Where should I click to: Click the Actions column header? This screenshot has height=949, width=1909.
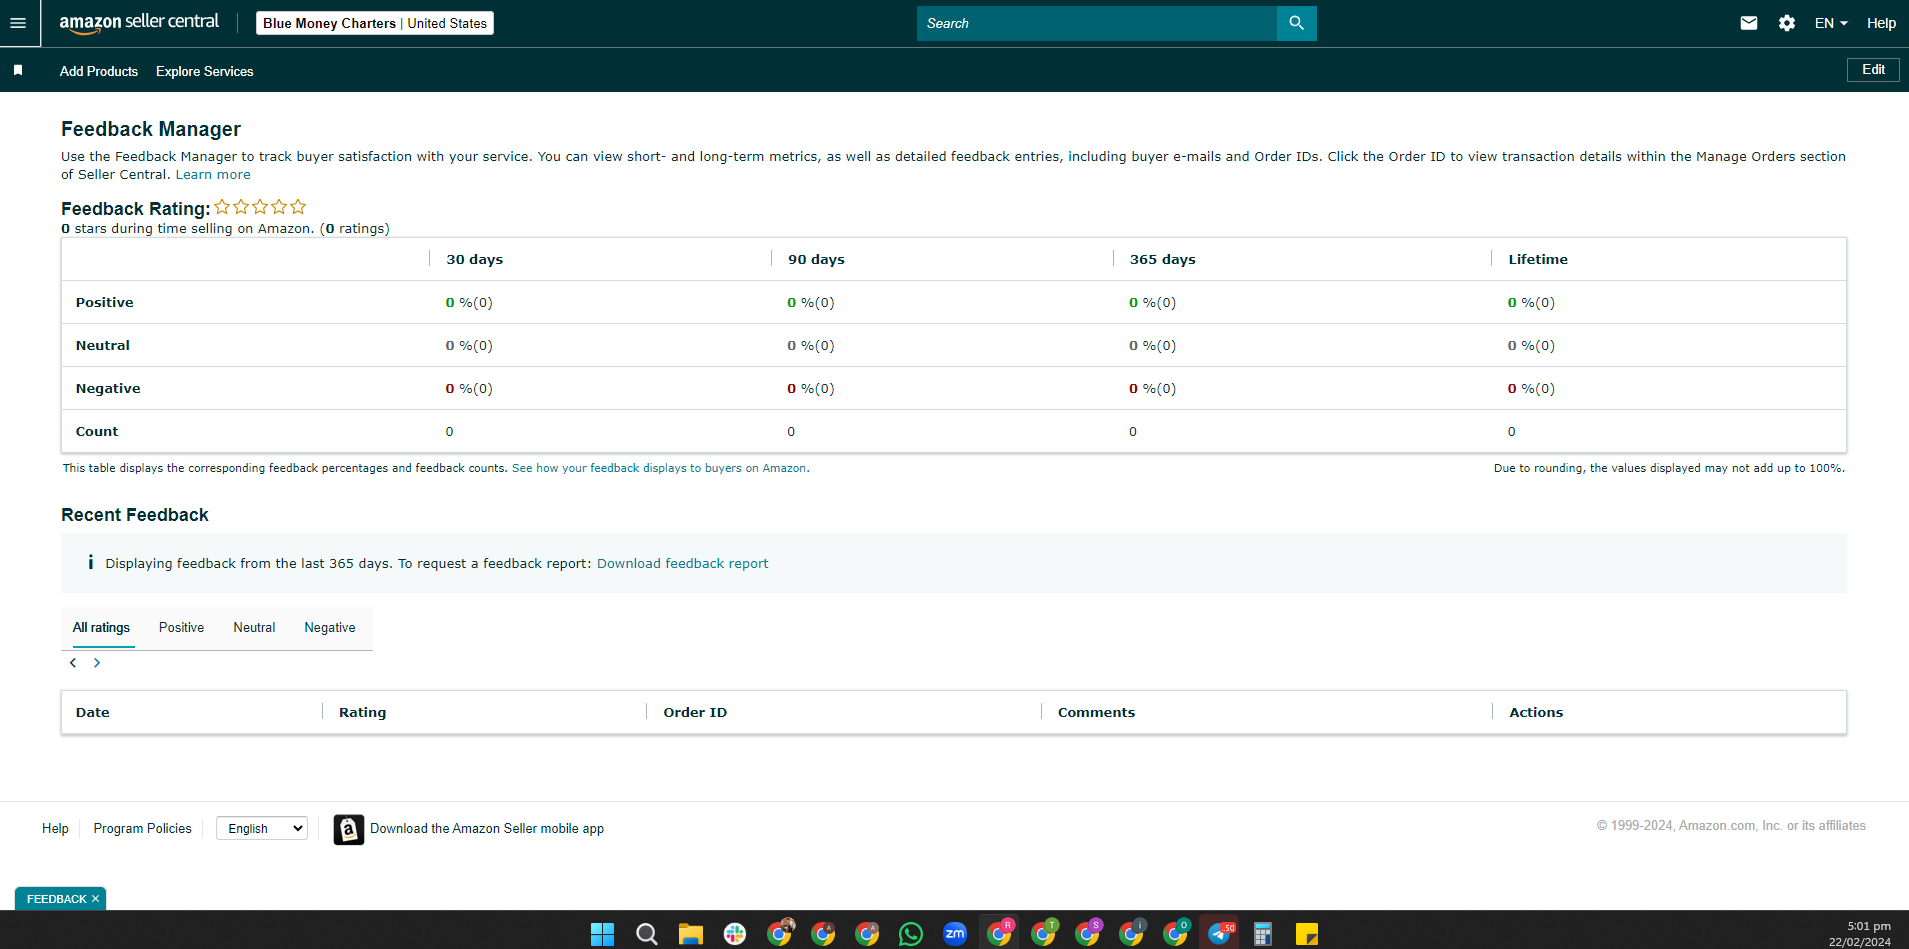pyautogui.click(x=1536, y=712)
